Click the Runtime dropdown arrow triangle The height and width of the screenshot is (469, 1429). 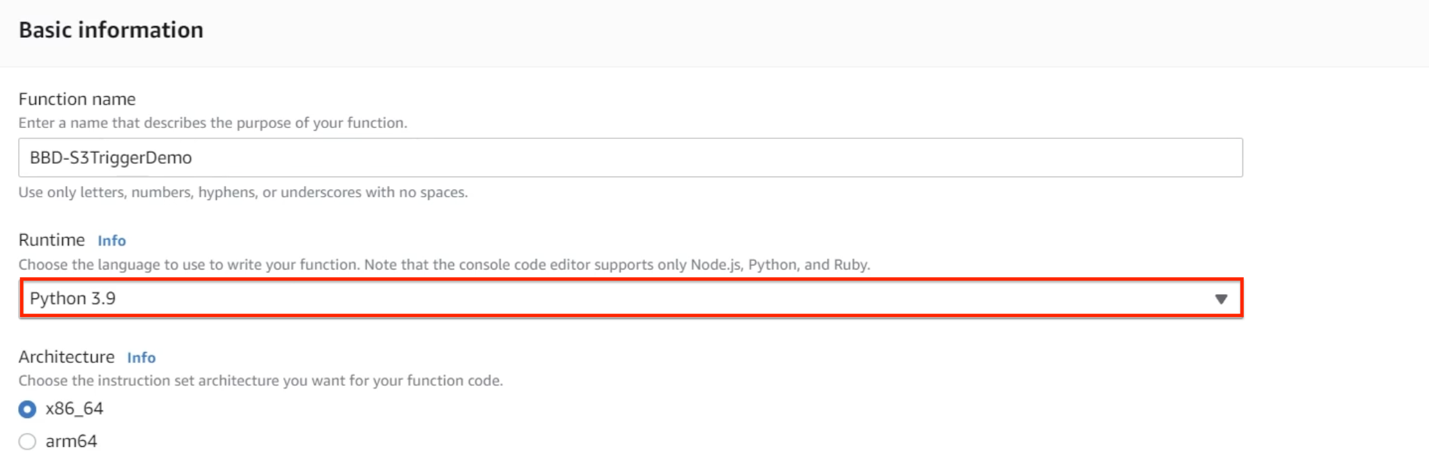pos(1220,299)
